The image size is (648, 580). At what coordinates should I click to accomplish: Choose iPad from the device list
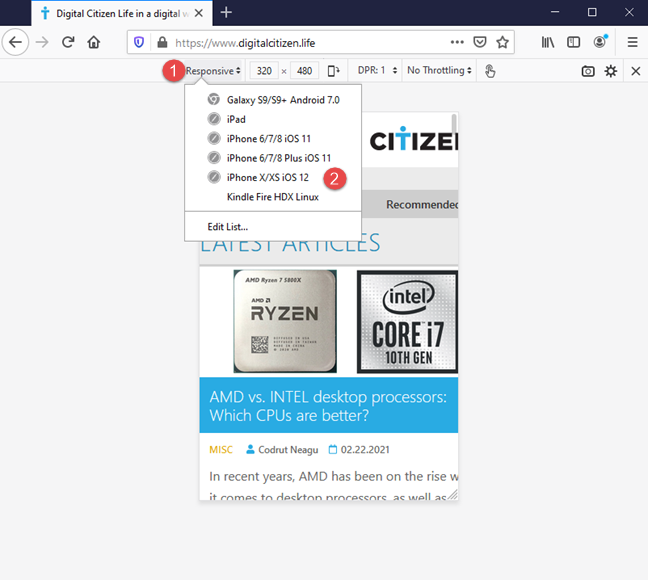click(273, 119)
